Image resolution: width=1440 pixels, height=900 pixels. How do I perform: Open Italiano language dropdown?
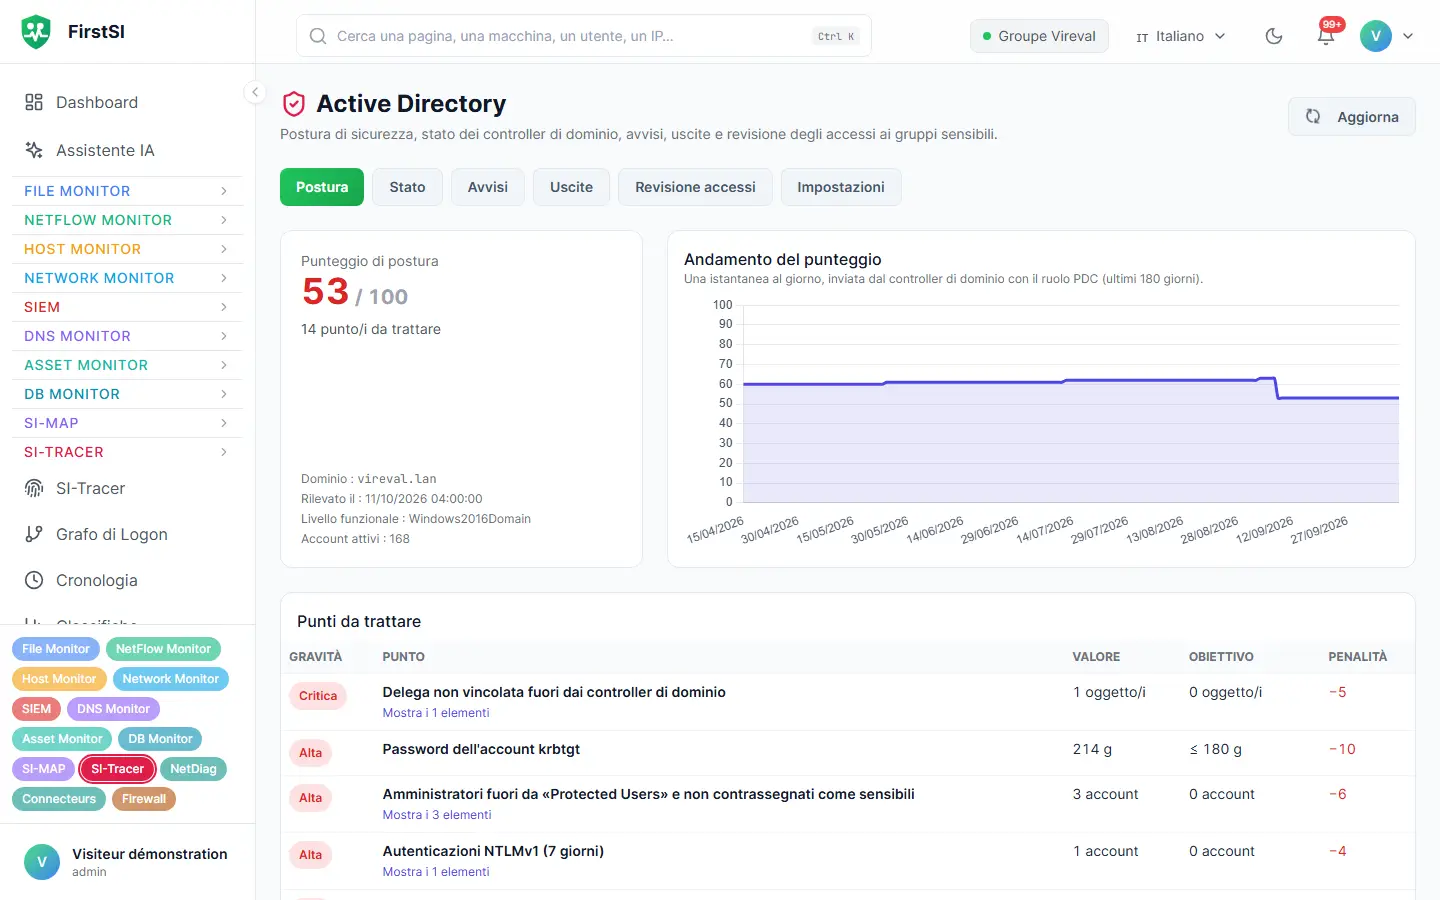coord(1180,36)
